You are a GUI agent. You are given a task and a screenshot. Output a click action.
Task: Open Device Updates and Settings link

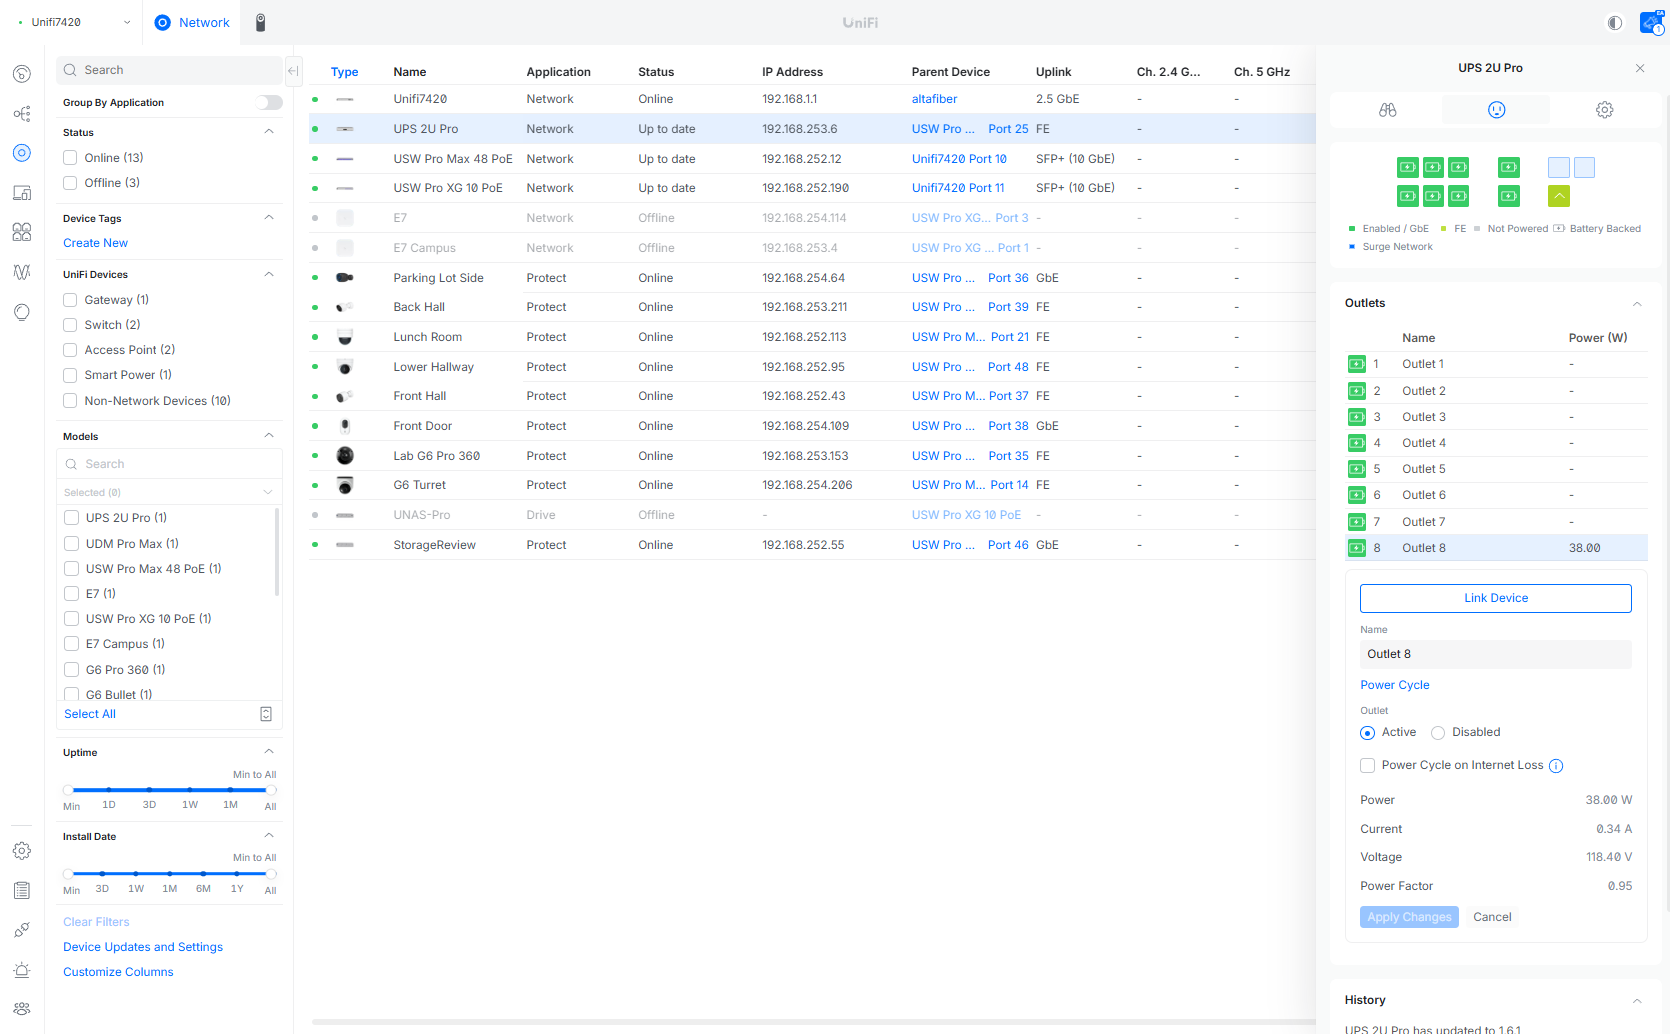pos(143,947)
